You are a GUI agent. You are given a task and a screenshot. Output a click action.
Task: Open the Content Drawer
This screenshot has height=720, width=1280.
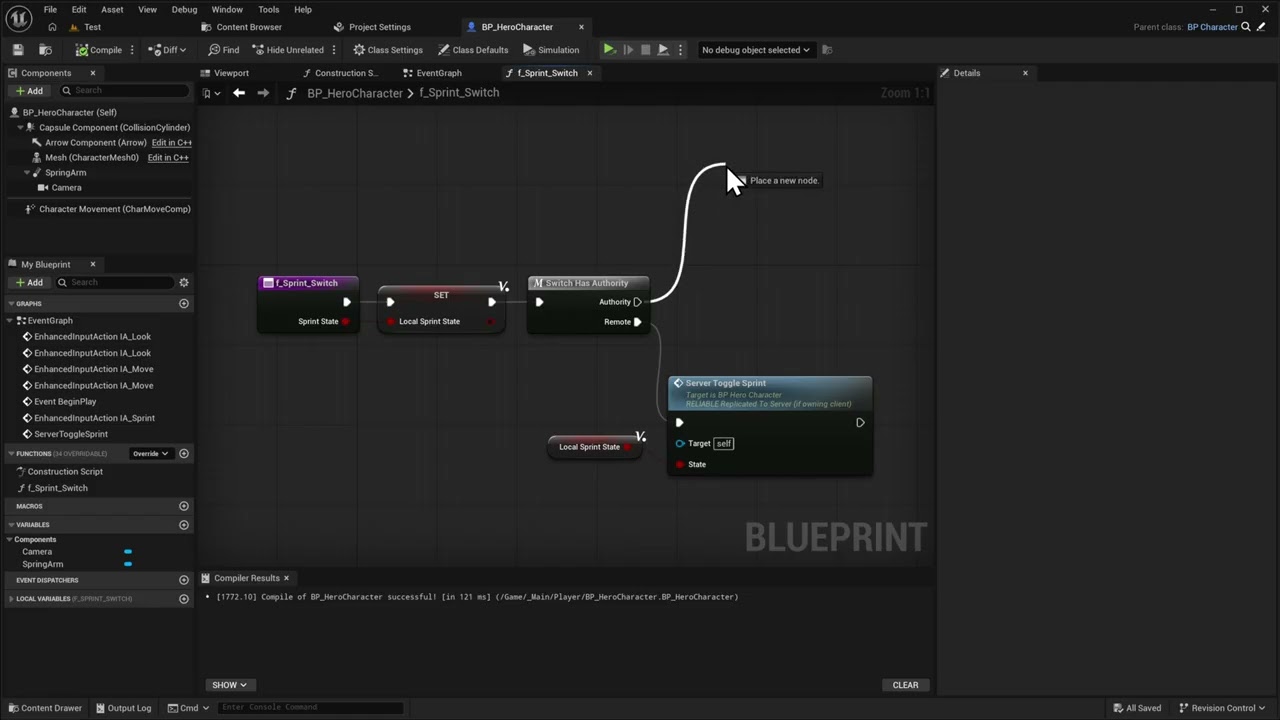[x=45, y=708]
